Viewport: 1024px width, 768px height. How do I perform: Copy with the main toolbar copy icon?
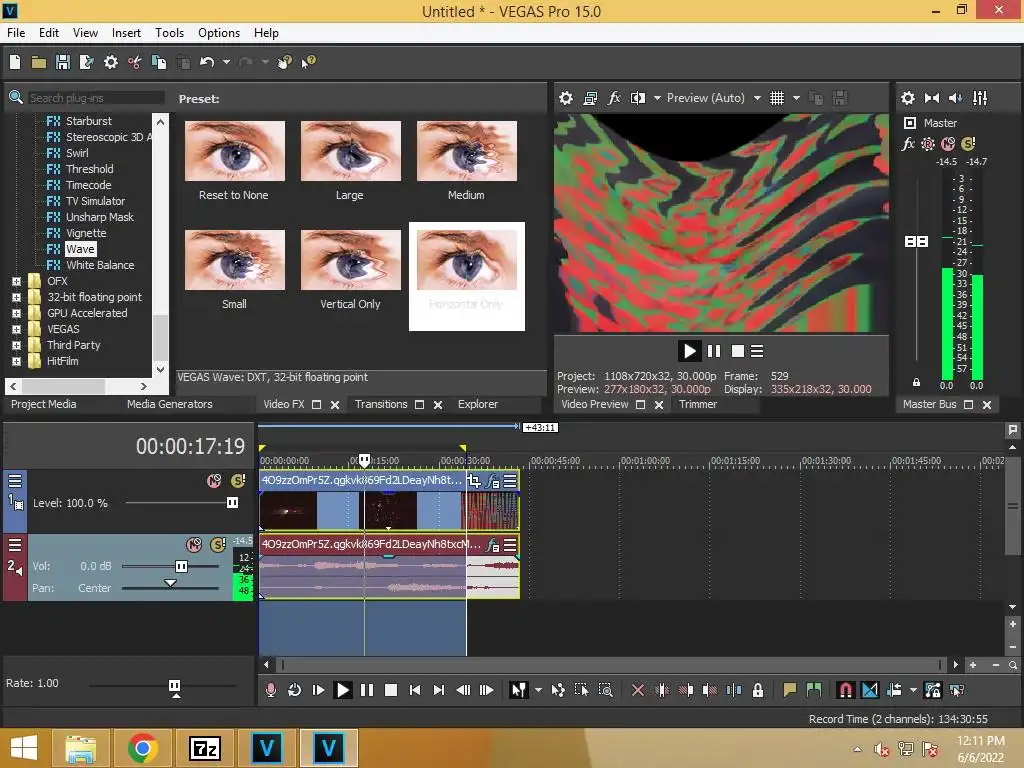[159, 62]
